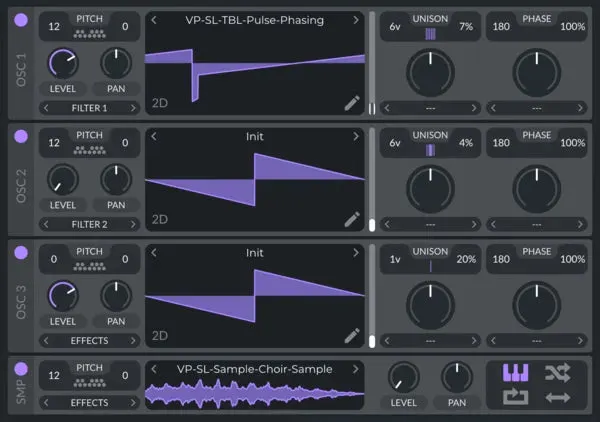The width and height of the screenshot is (600, 422).
Task: Open OSC 2 Init wavetable name menu
Action: (x=254, y=136)
